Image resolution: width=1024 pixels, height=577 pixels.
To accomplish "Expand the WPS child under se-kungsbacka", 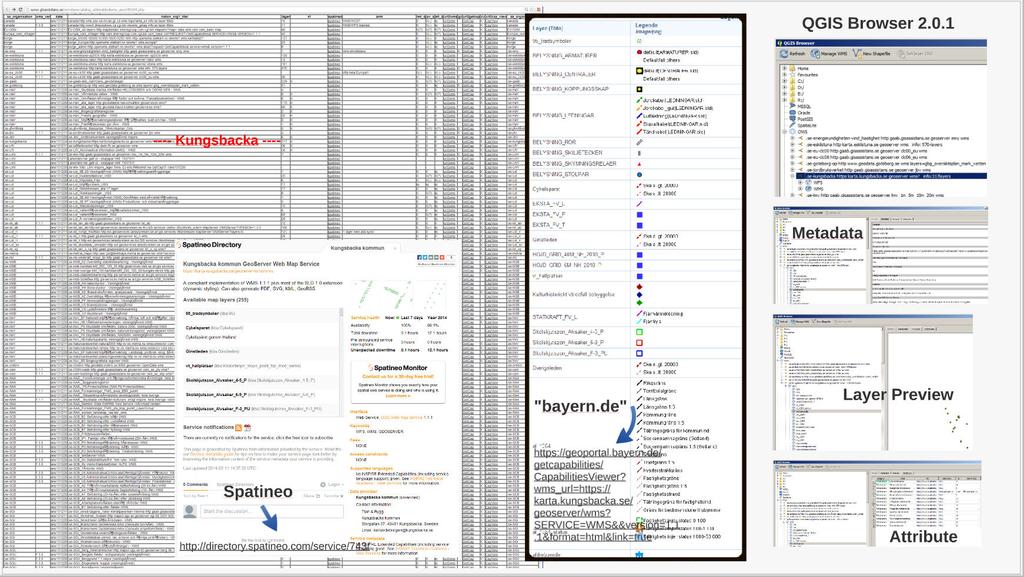I will click(801, 182).
